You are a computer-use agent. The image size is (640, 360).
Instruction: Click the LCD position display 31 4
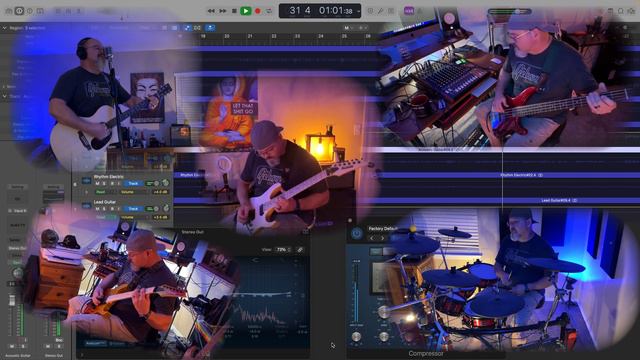pyautogui.click(x=300, y=11)
